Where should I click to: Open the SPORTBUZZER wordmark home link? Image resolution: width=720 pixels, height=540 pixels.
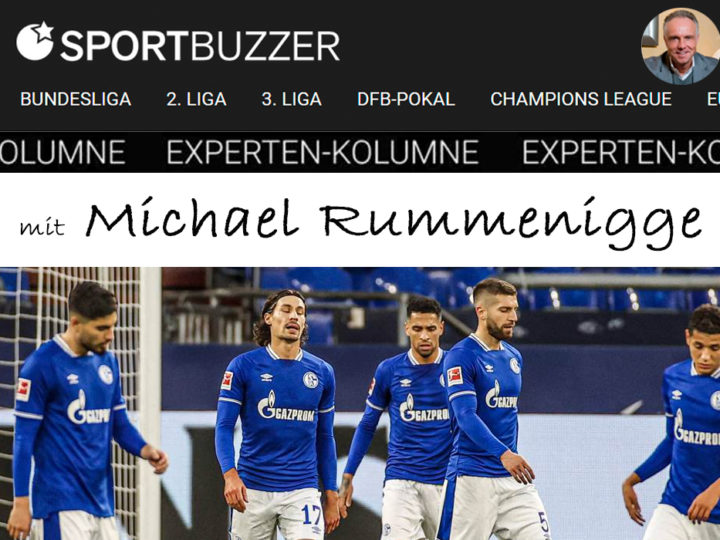200,46
